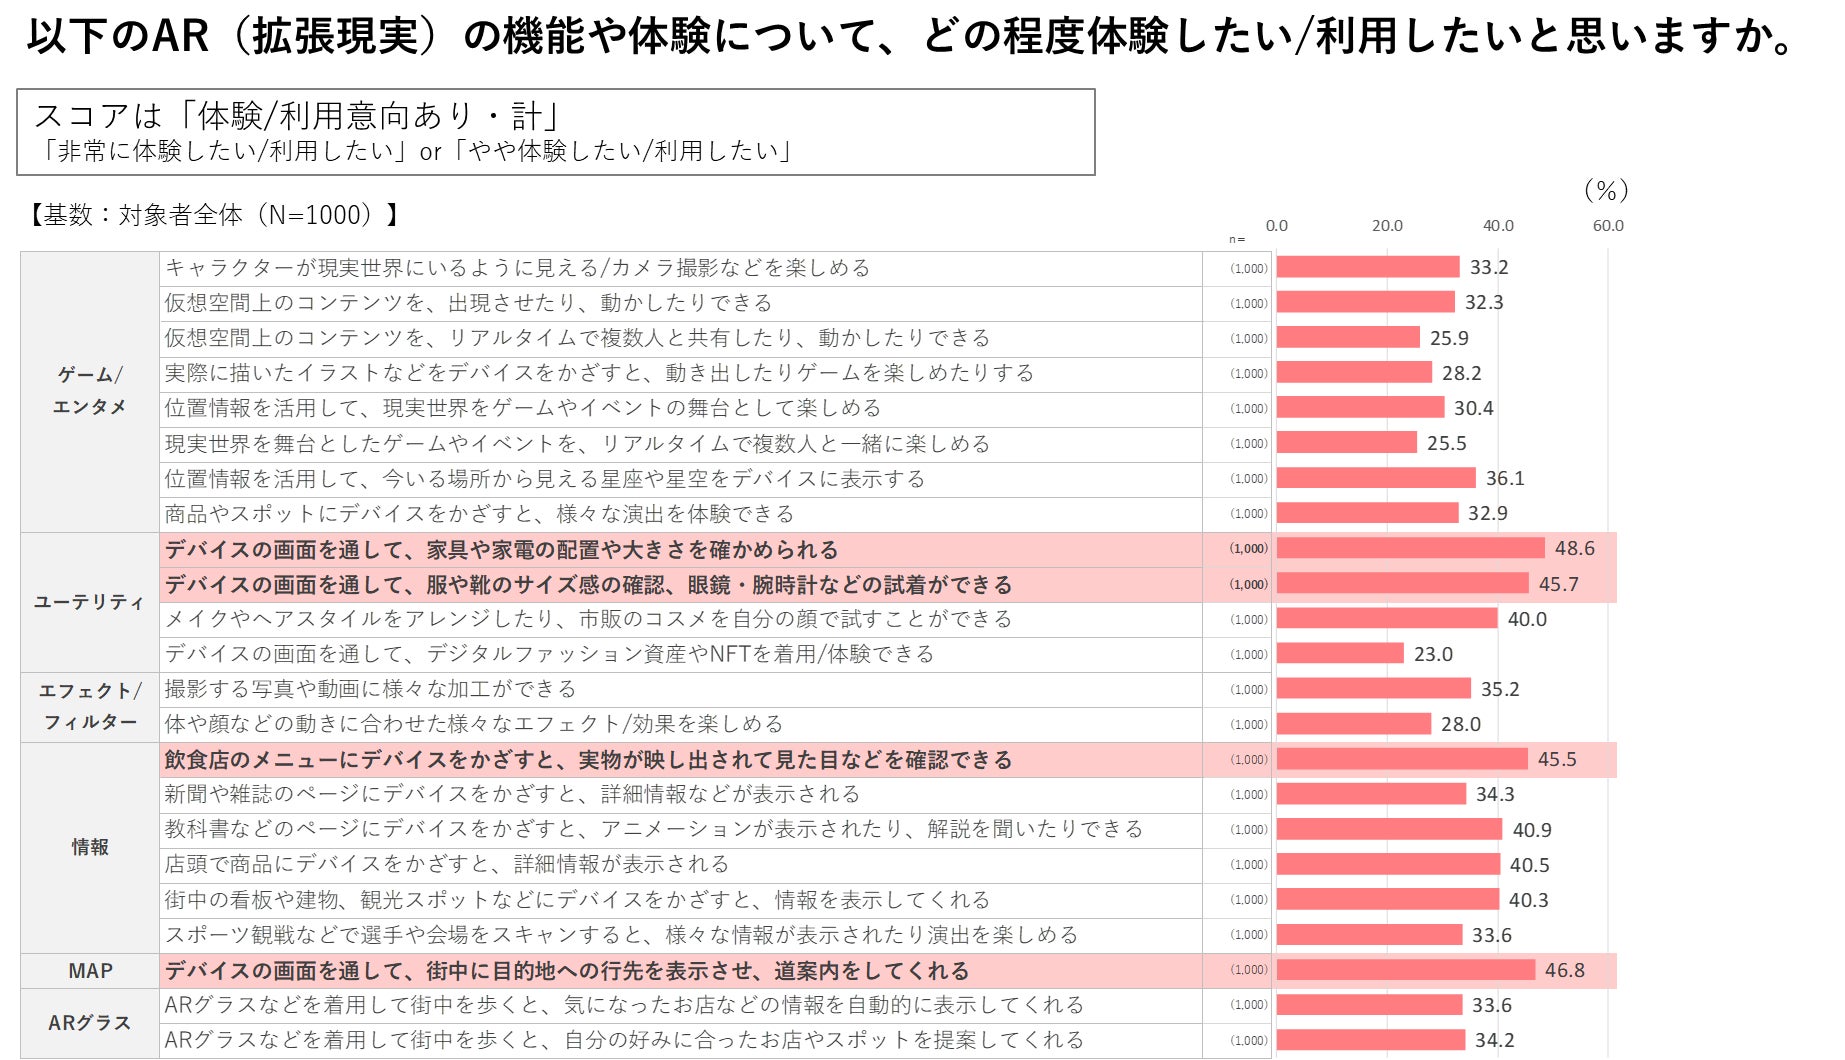Image resolution: width=1845 pixels, height=1060 pixels.
Task: Select the 情報 category cell
Action: [x=90, y=847]
